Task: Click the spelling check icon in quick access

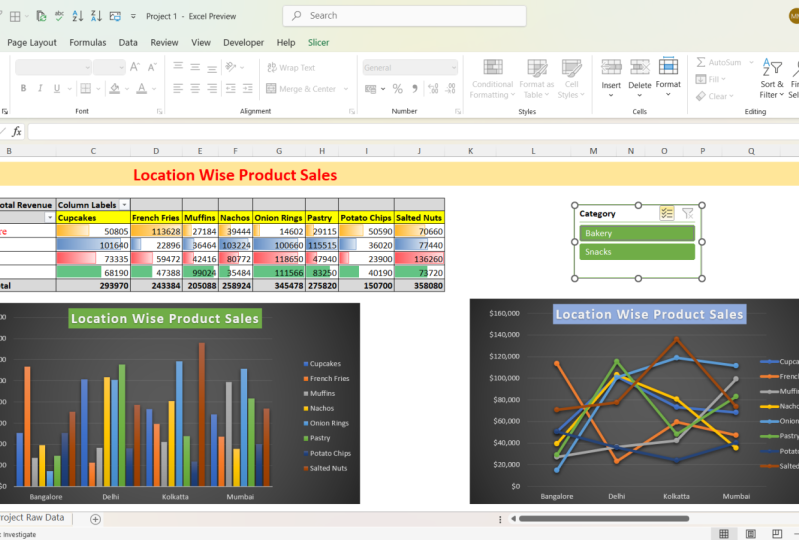Action: point(60,16)
